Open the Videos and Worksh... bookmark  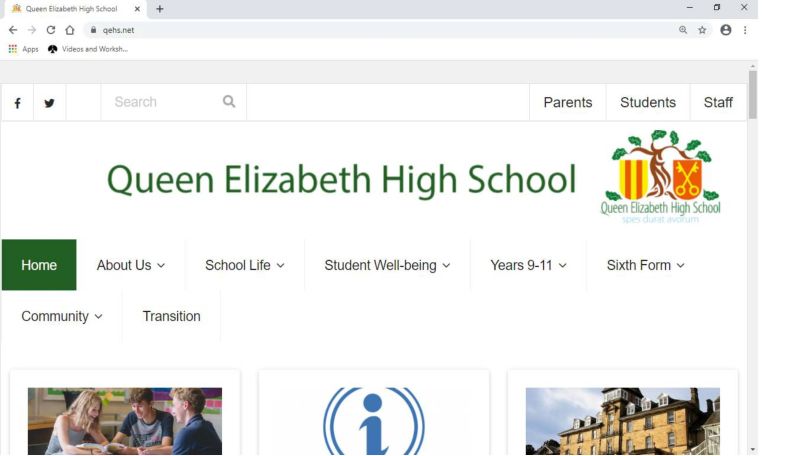pos(88,49)
